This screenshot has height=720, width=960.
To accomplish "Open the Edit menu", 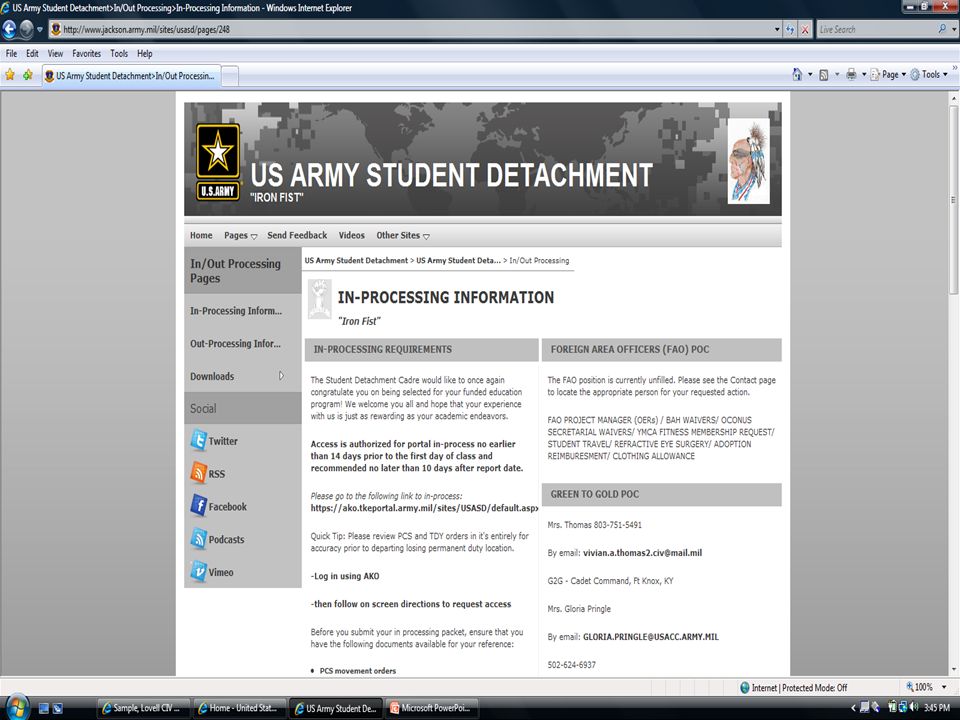I will coord(32,53).
